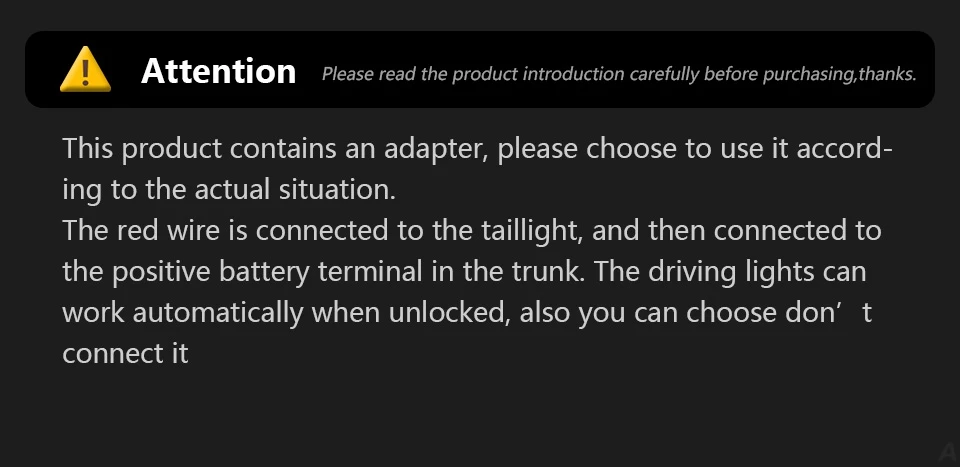Click the word "thanks." in the banner
This screenshot has height=467, width=960.
coord(888,74)
